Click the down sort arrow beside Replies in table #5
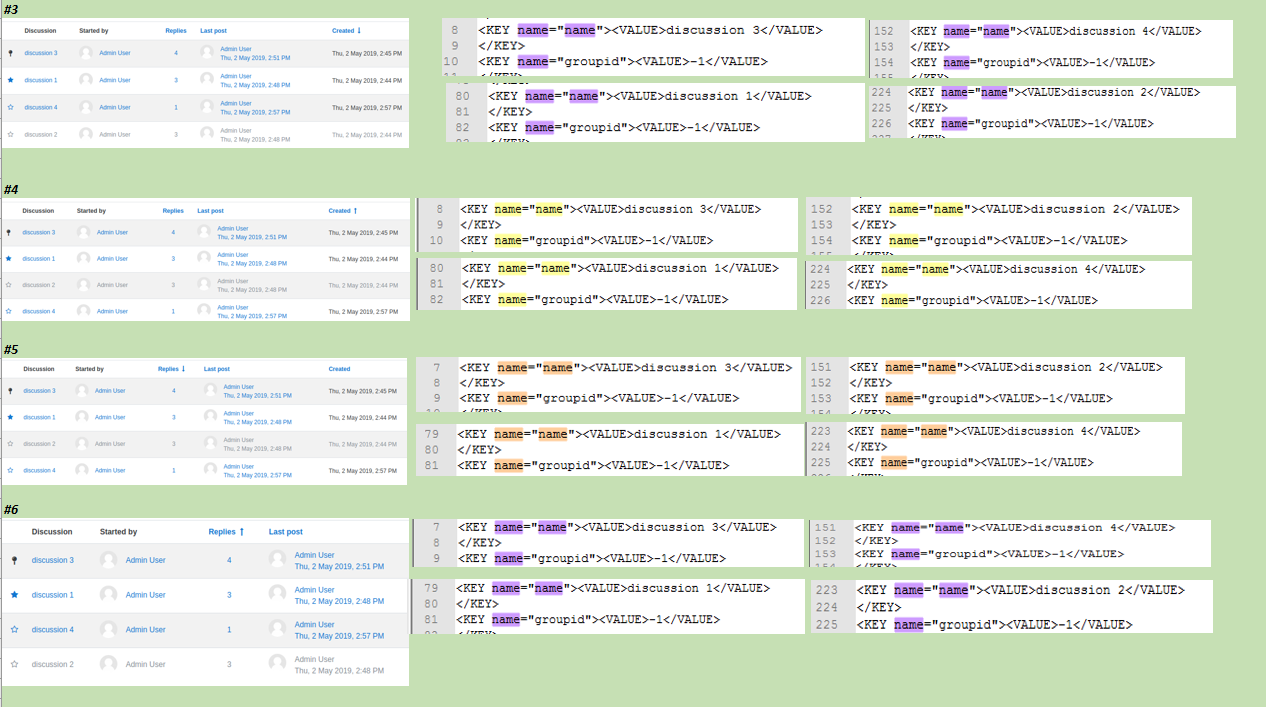The height and width of the screenshot is (707, 1266). pos(183,369)
